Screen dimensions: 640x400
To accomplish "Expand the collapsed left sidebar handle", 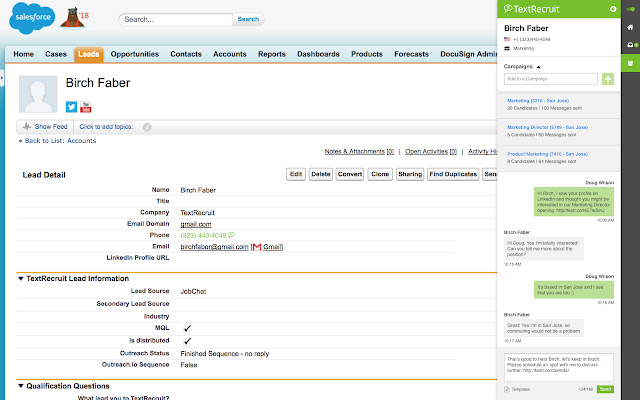I will 2,78.
